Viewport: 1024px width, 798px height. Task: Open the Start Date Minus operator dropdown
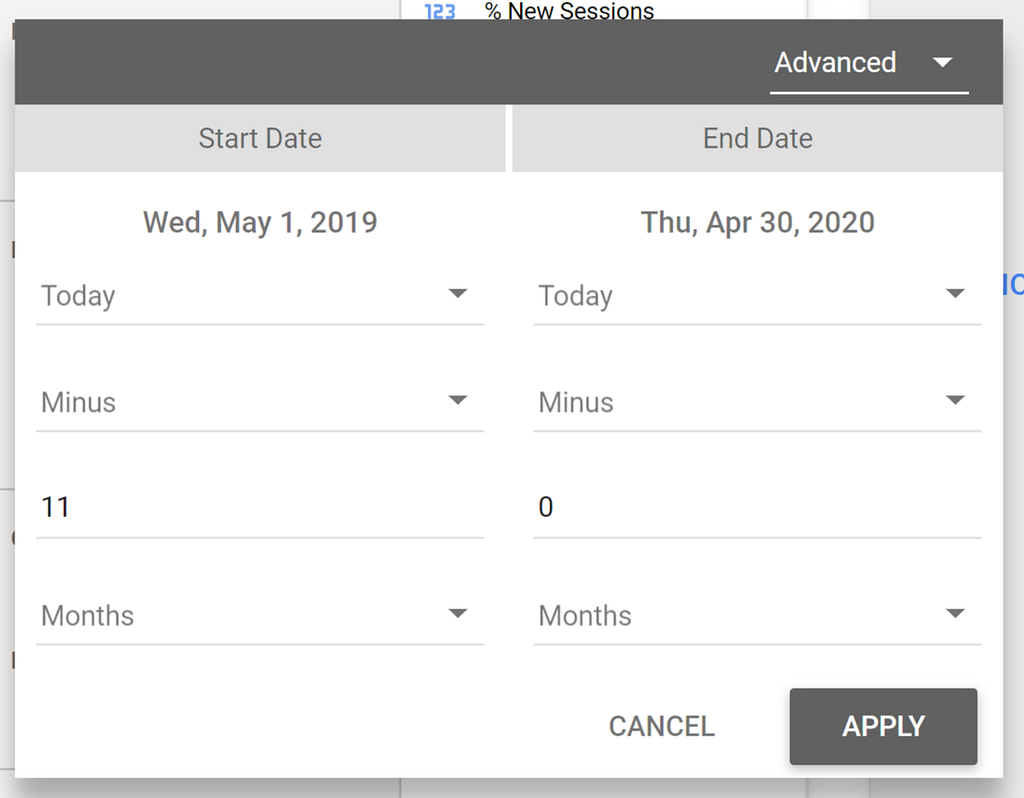tap(260, 402)
